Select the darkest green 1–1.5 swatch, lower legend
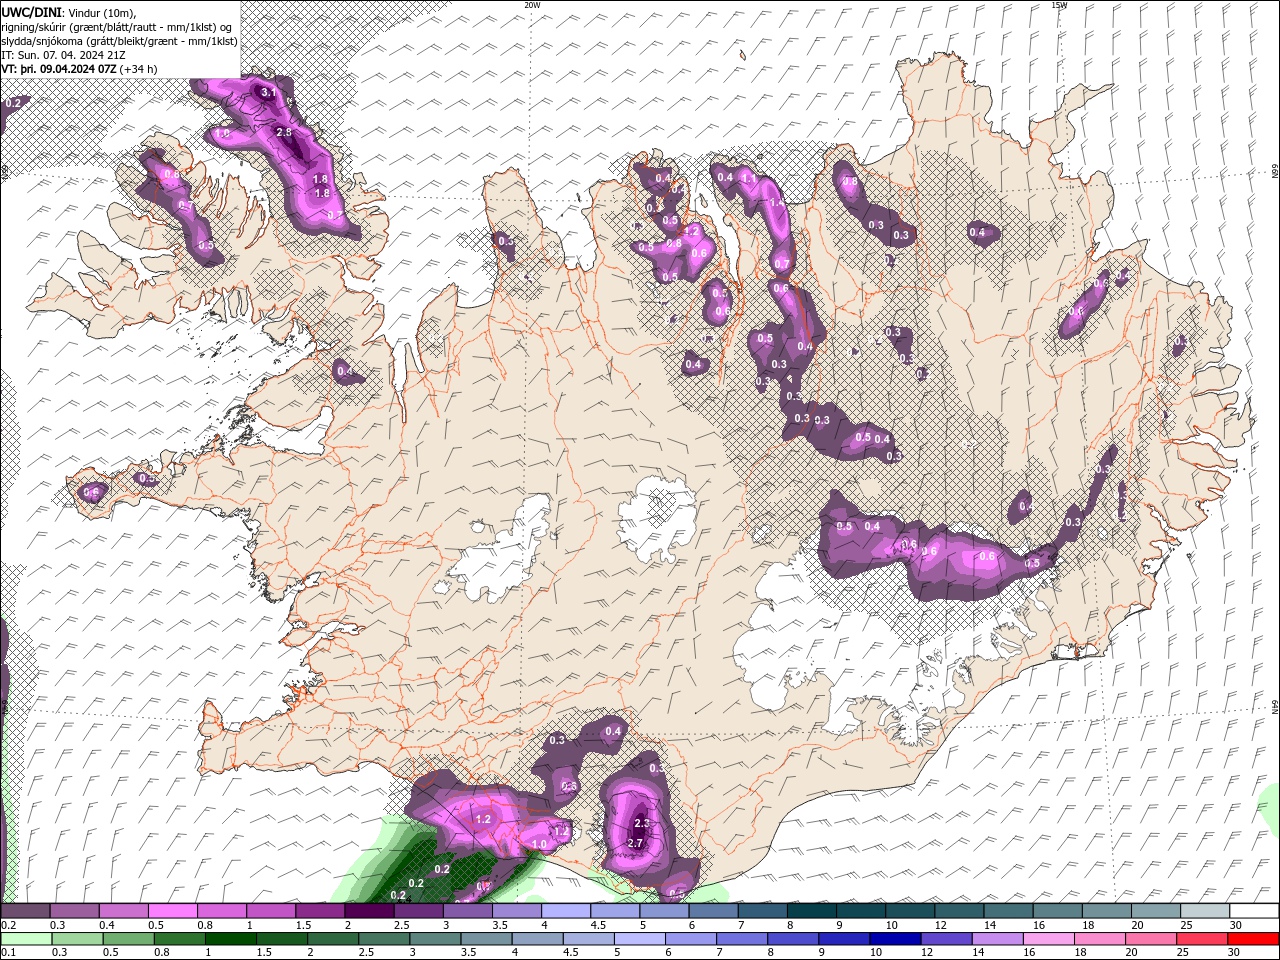Image resolution: width=1280 pixels, height=960 pixels. 231,939
